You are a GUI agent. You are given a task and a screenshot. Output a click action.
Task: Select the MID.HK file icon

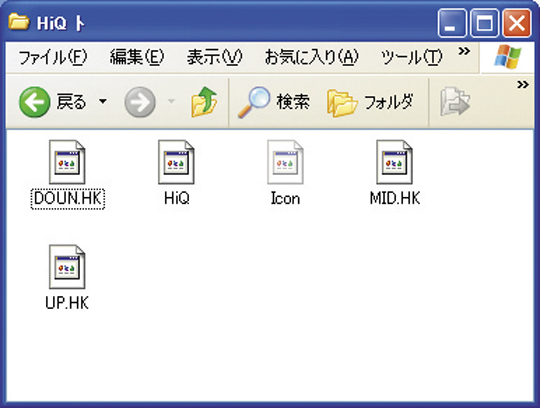coord(395,162)
